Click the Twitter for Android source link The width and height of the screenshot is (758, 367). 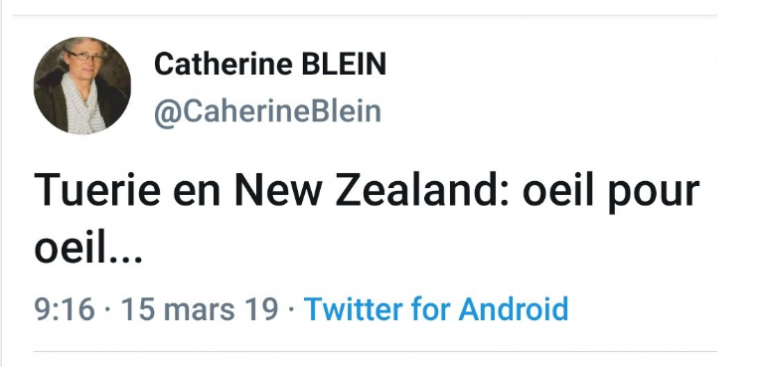(436, 309)
